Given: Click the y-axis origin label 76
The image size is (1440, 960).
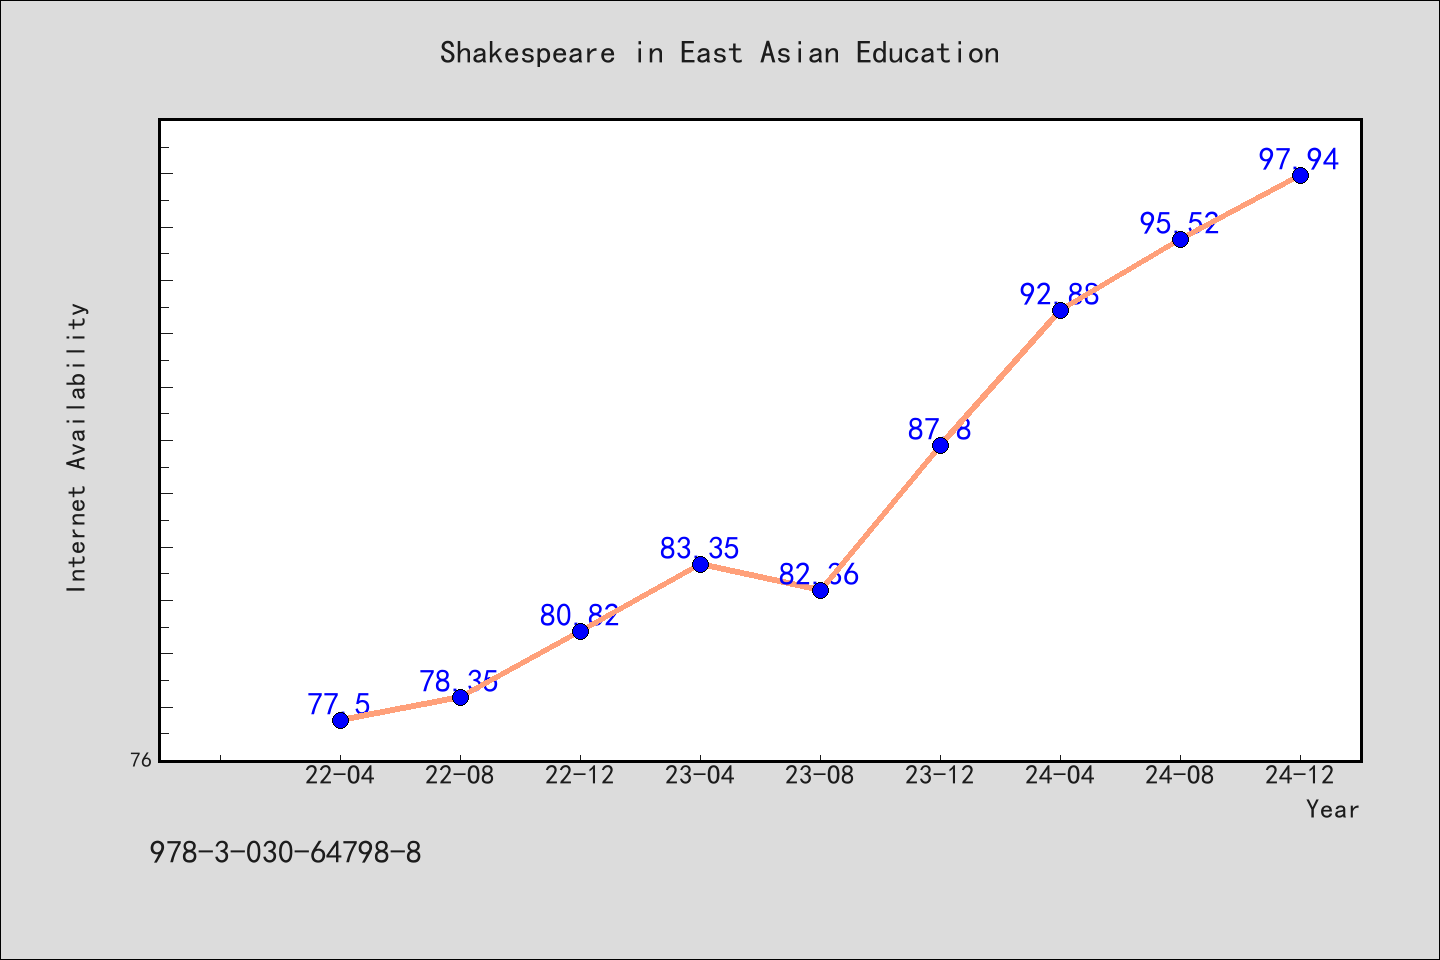Looking at the screenshot, I should tap(141, 760).
